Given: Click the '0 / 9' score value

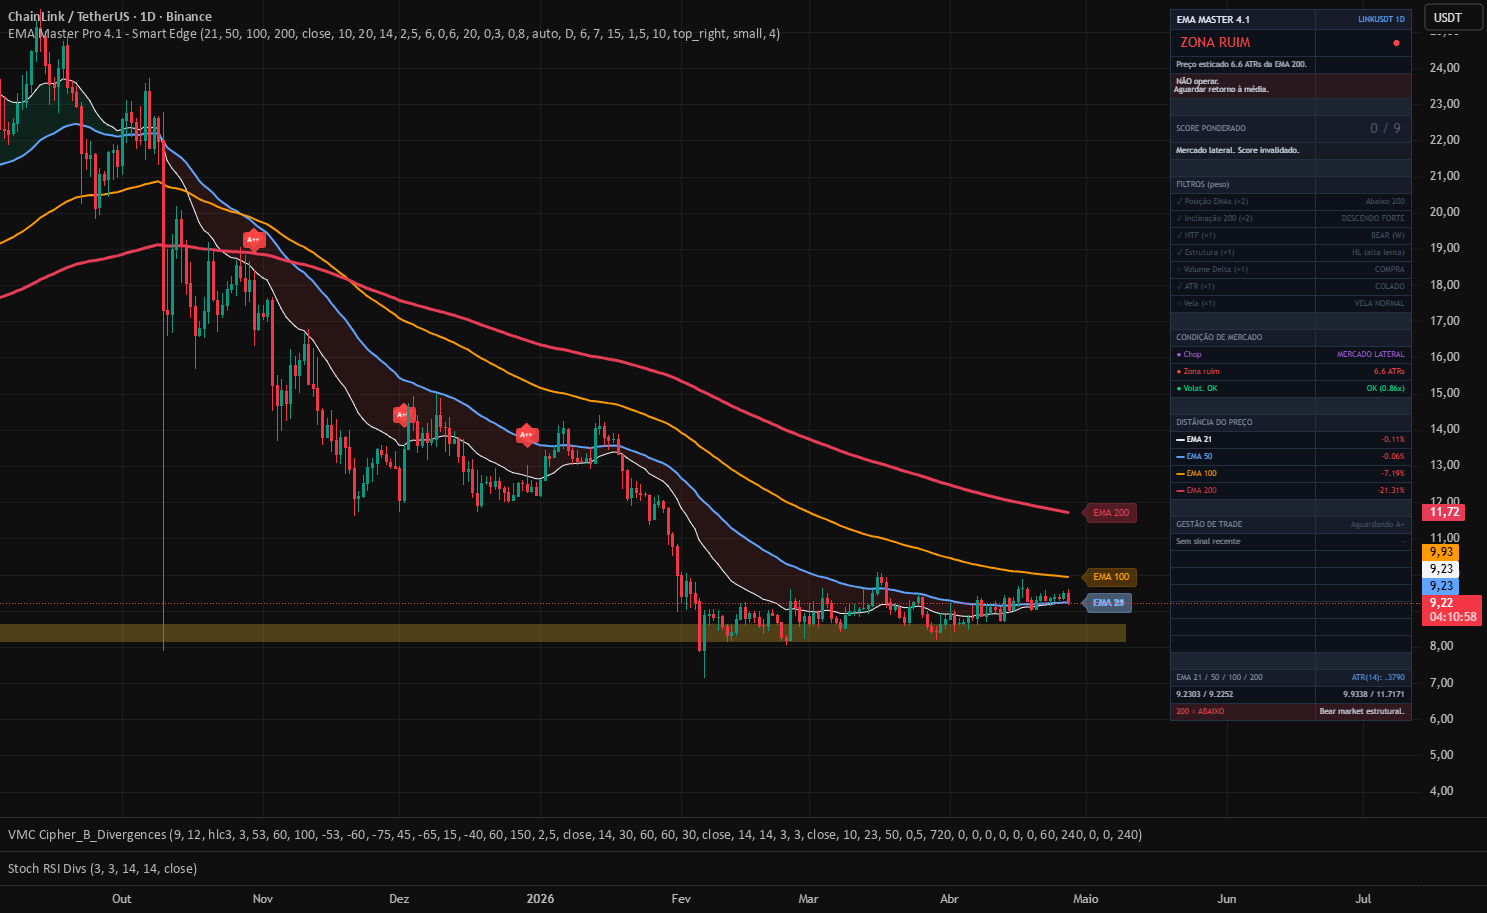Looking at the screenshot, I should click(x=1385, y=128).
